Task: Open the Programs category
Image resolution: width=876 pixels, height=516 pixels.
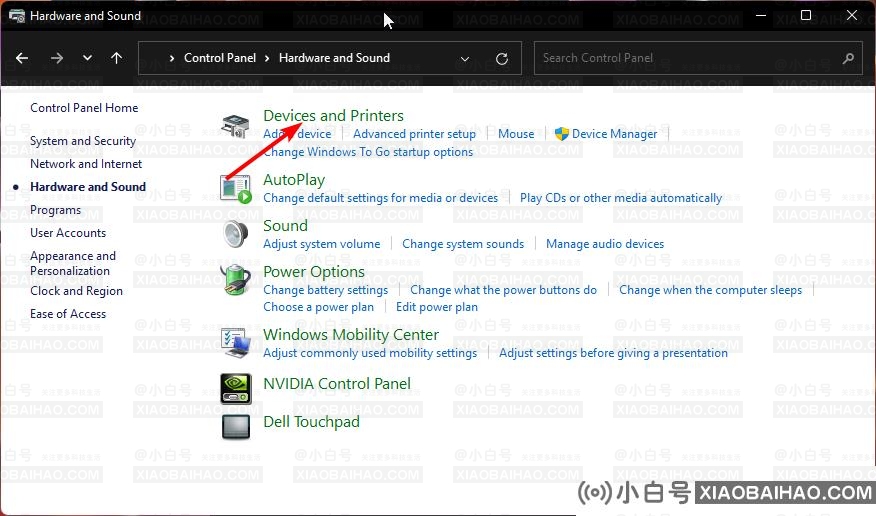Action: (x=55, y=210)
